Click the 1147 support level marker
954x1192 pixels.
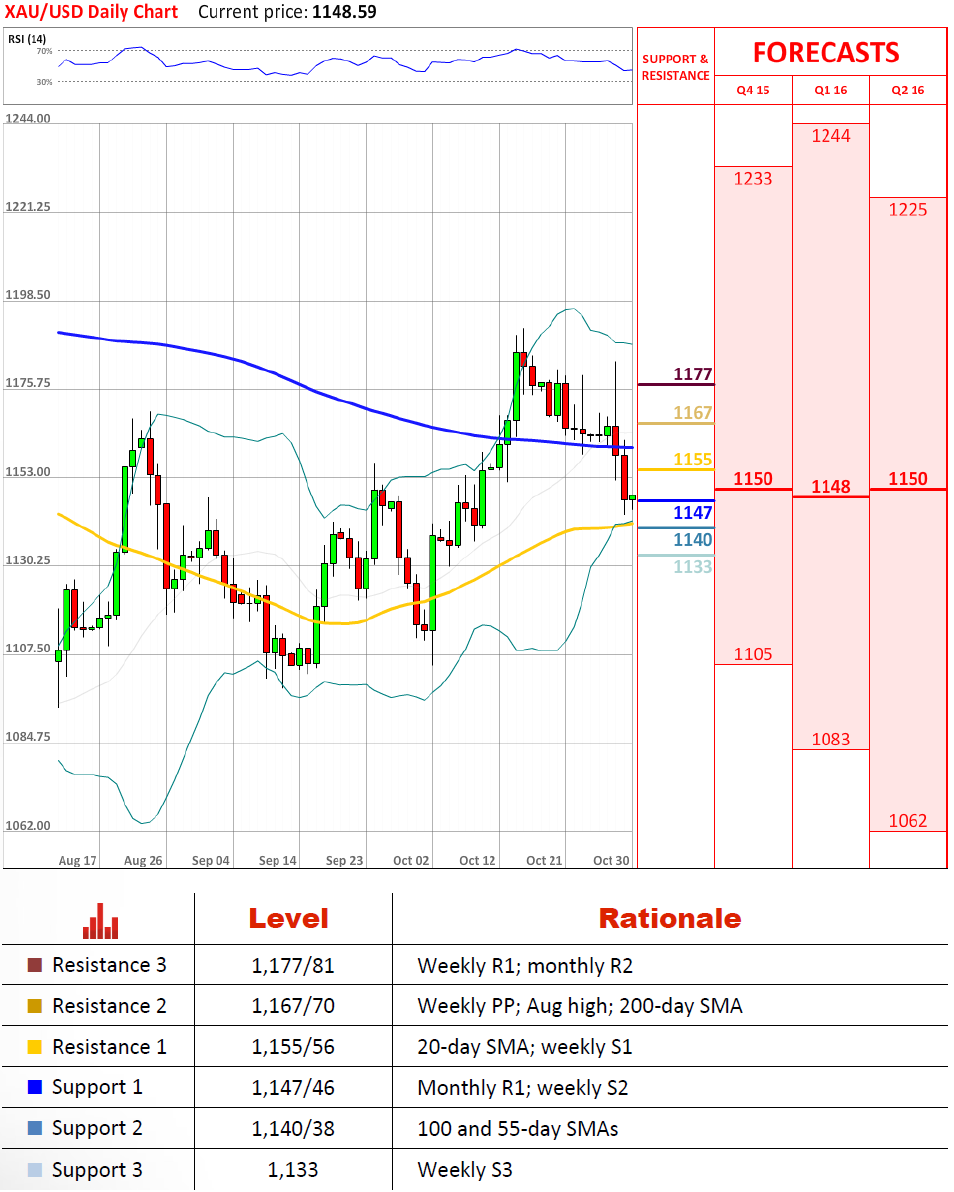[x=693, y=512]
